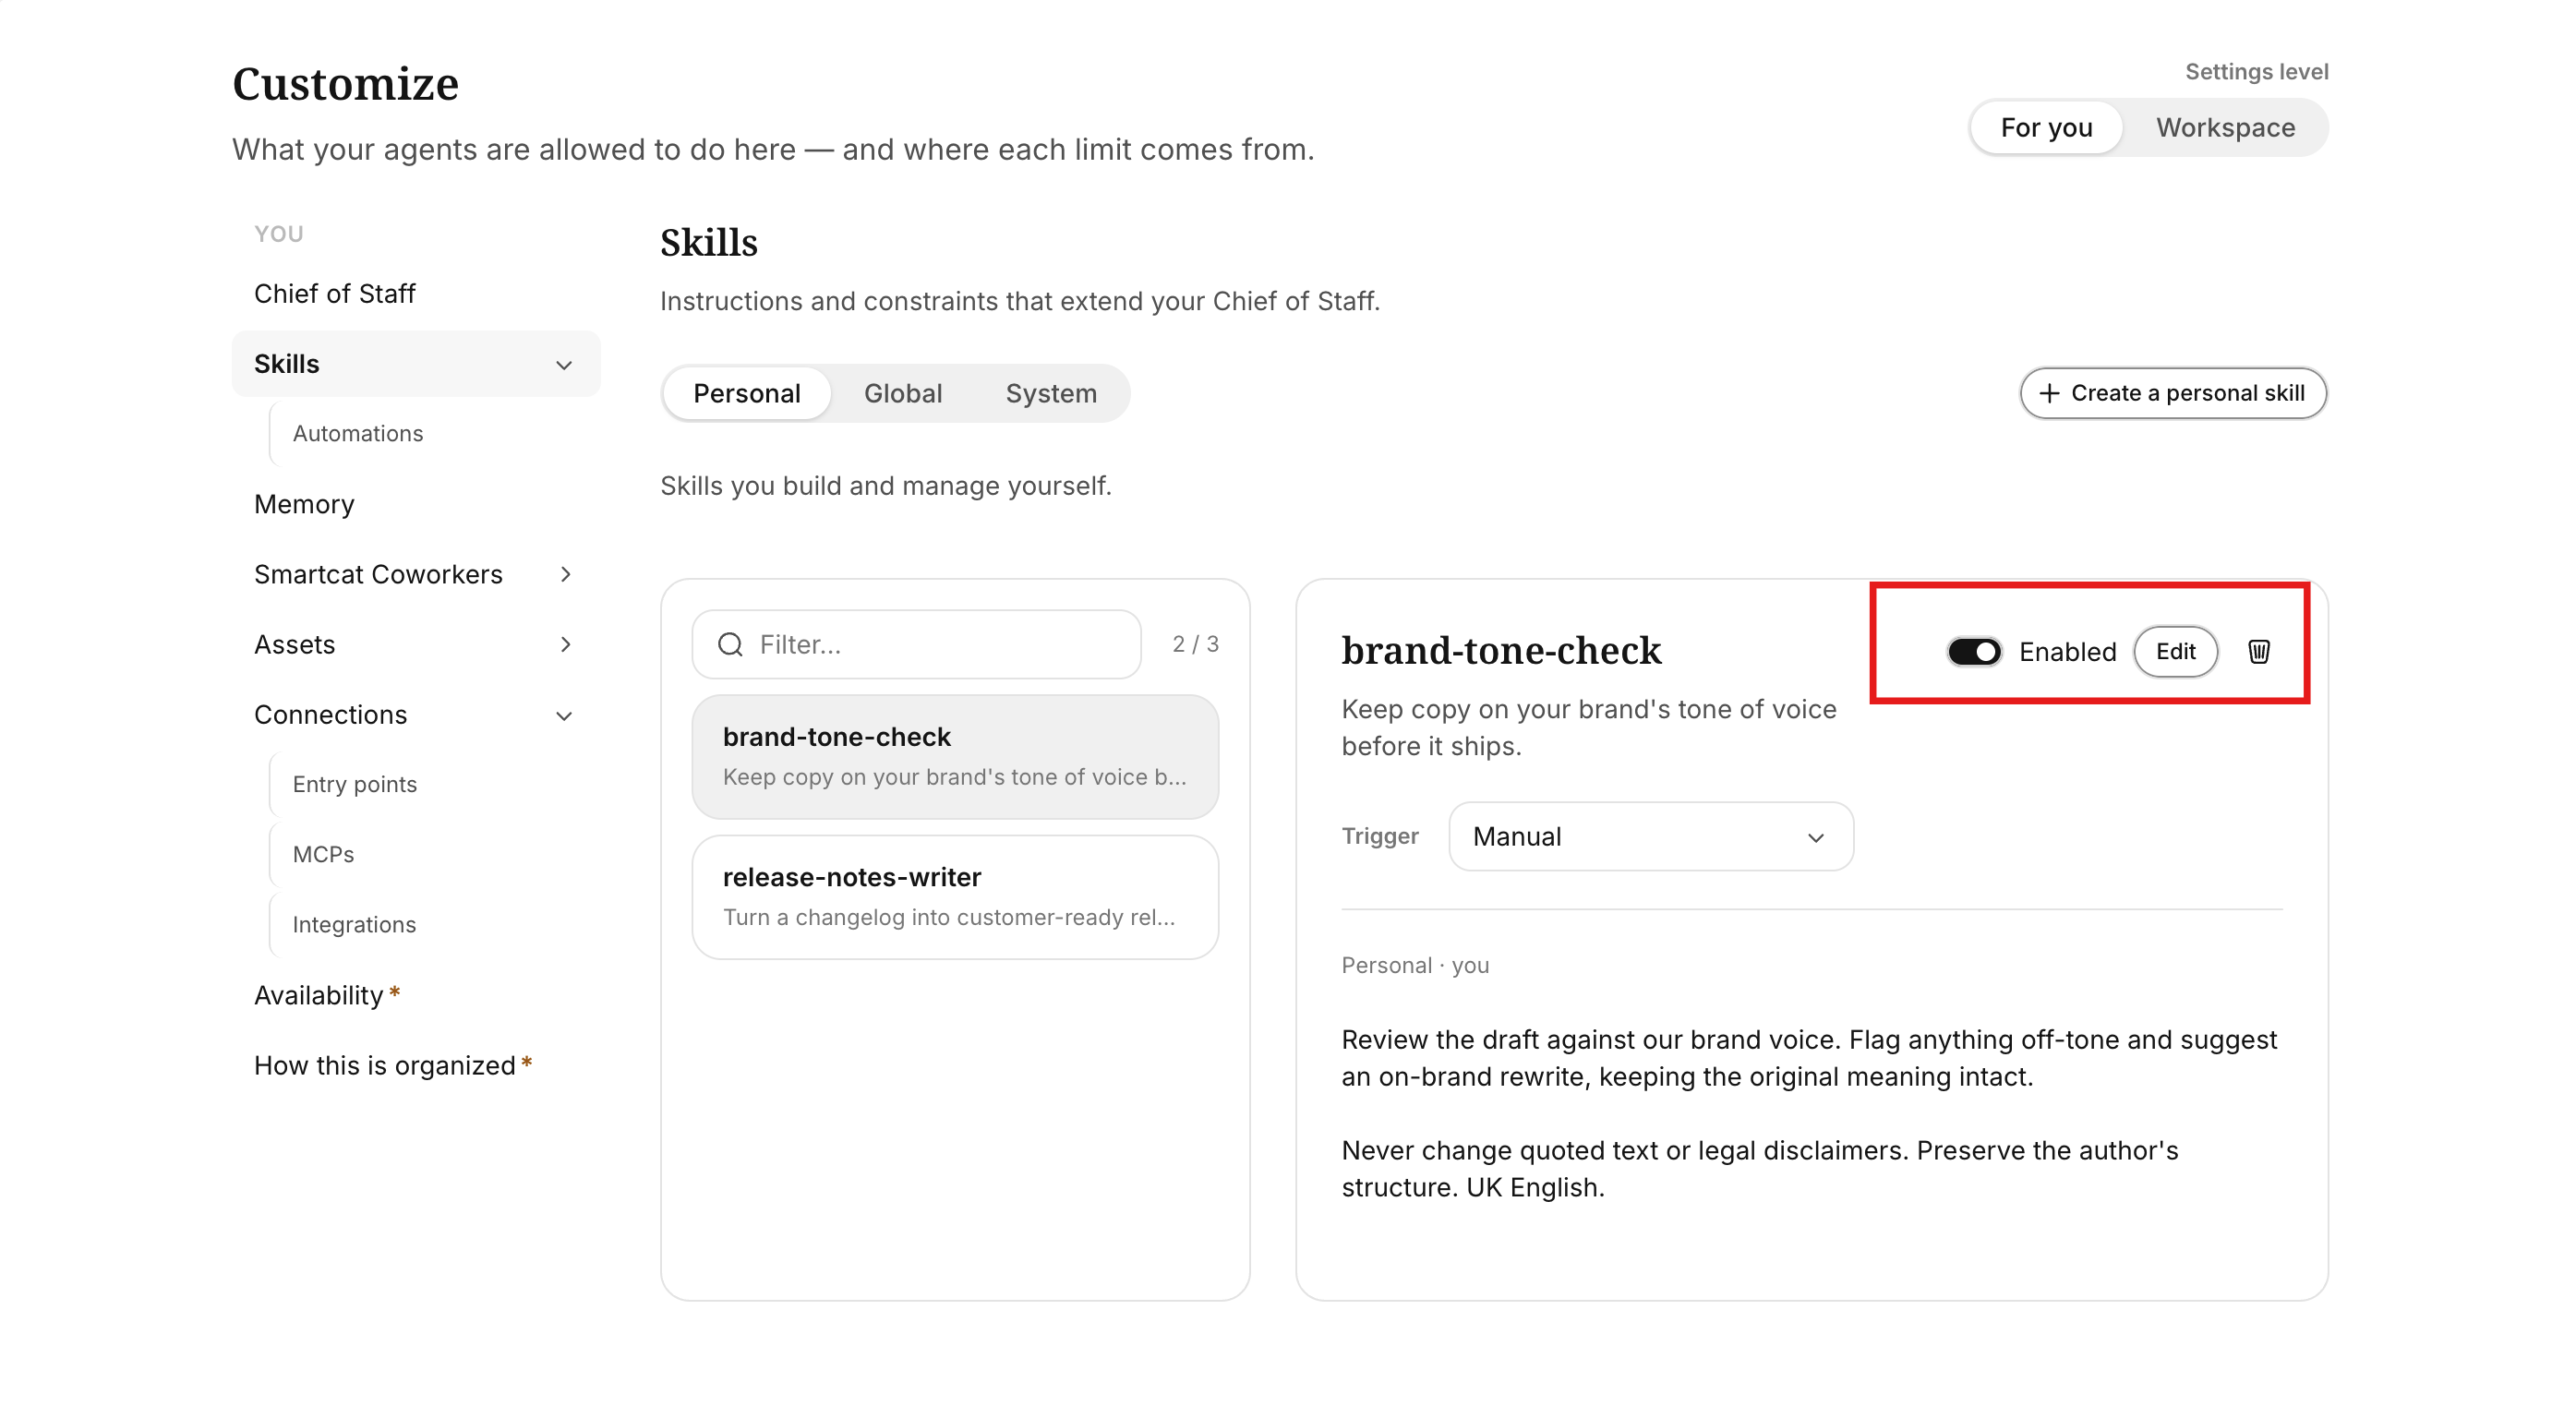Switch to the Global skills tab
Screen dimensions: 2576x1418
pyautogui.click(x=902, y=393)
